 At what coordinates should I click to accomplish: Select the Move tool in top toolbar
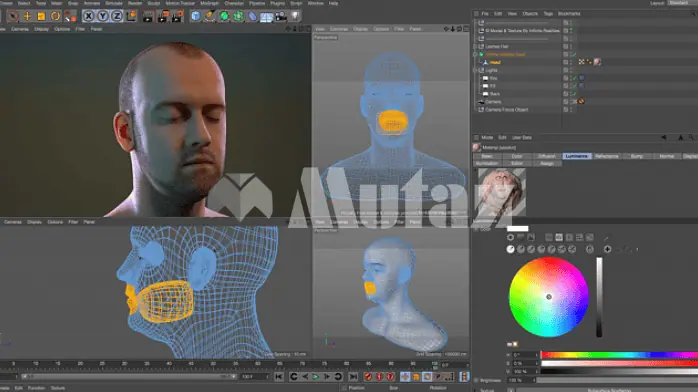(27, 16)
